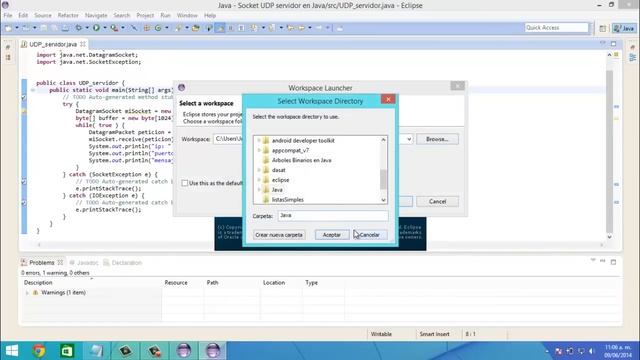Select the Problems tab
This screenshot has height=360, width=640.
42,262
